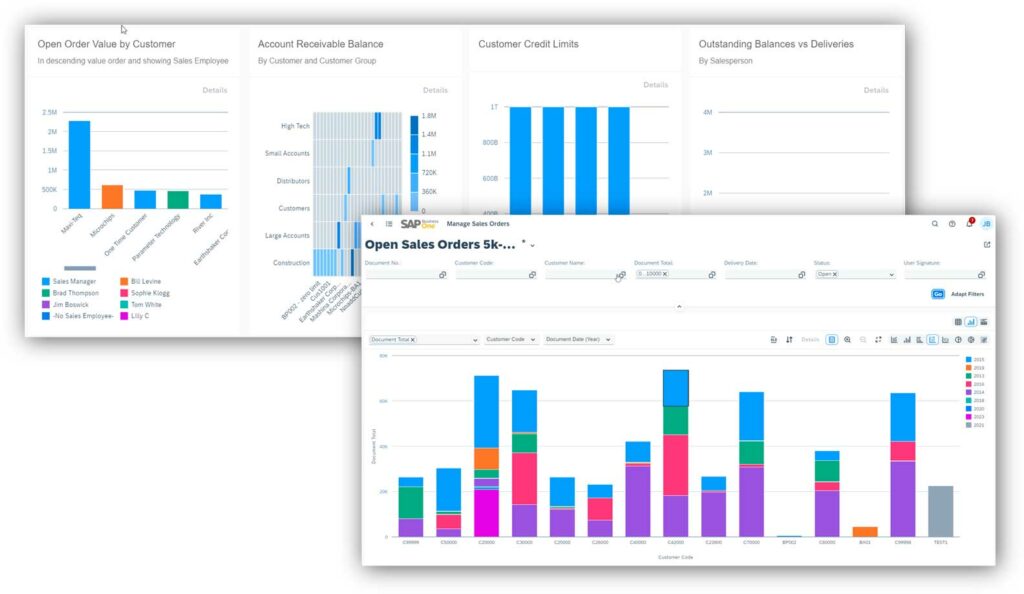Open the Status dropdown arrow

click(x=891, y=274)
